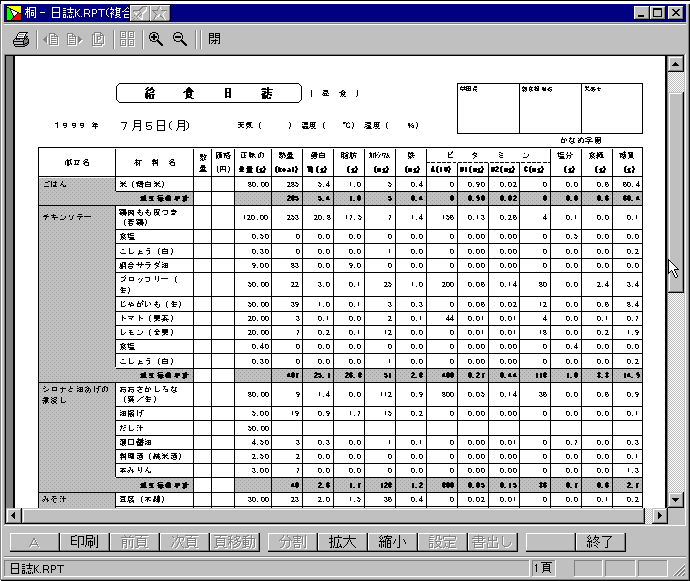Click the vertical scrollbar up arrow

(676, 63)
